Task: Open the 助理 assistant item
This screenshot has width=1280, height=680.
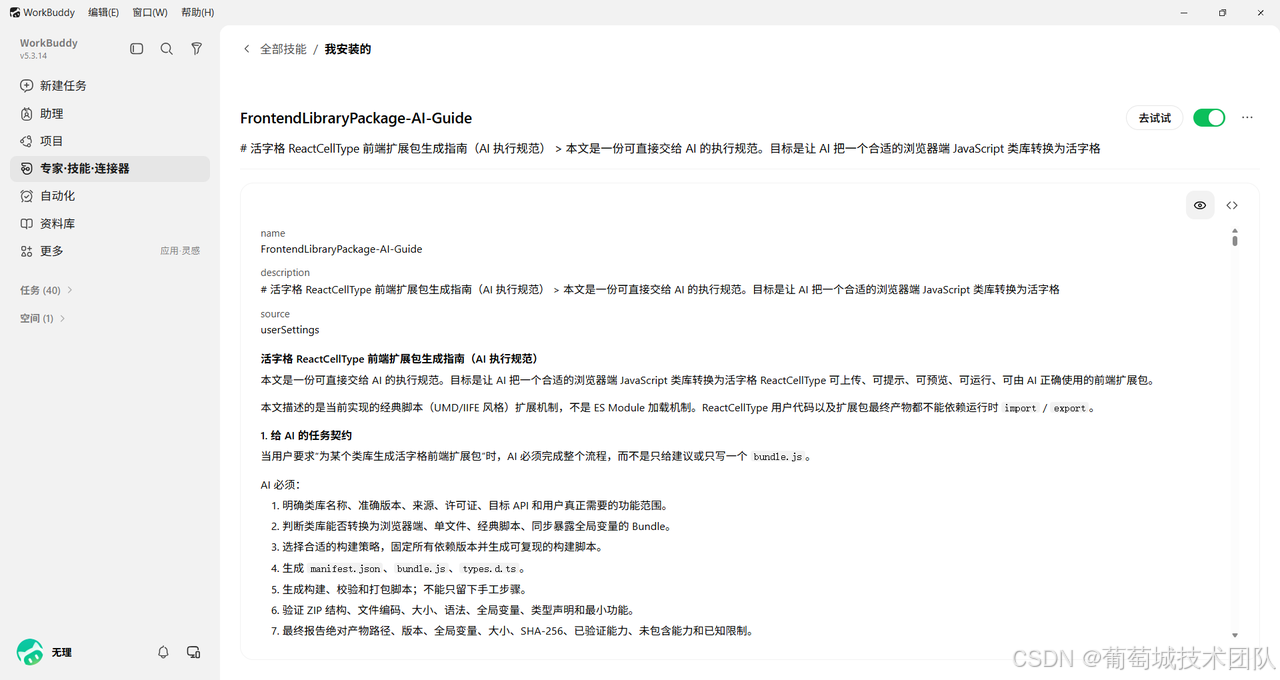Action: (x=110, y=114)
